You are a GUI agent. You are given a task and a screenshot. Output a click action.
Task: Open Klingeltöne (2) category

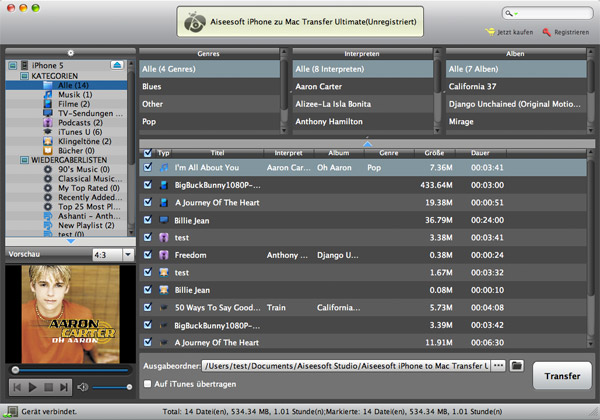coord(85,141)
